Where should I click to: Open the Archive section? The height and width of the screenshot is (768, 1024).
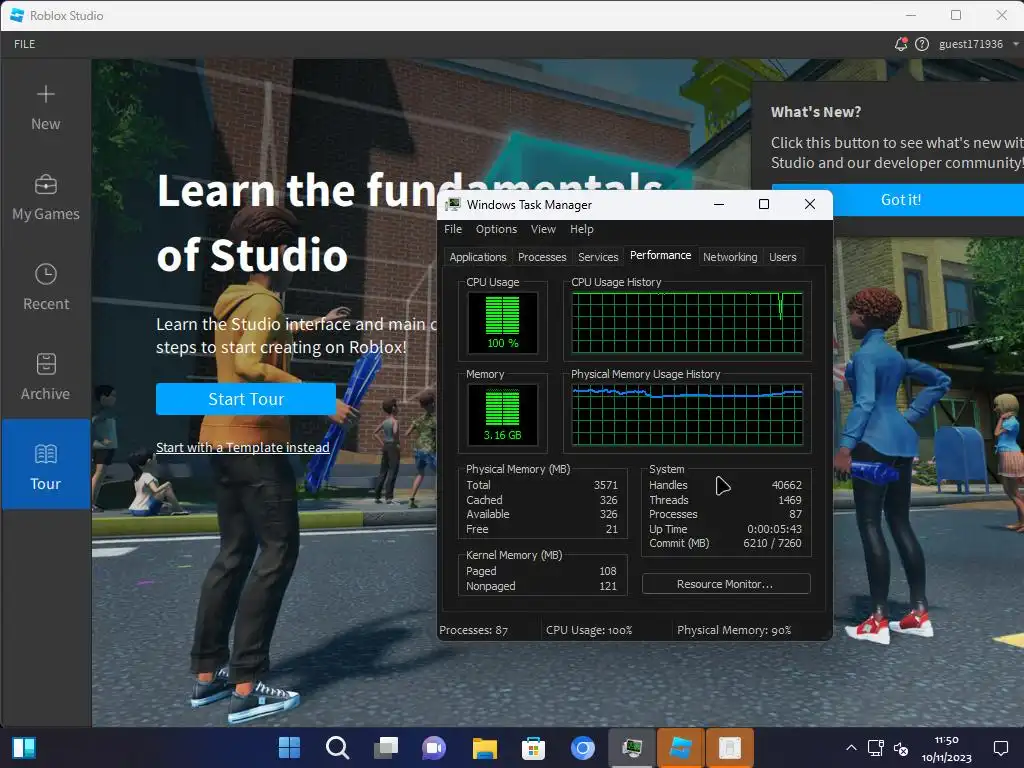tap(45, 378)
